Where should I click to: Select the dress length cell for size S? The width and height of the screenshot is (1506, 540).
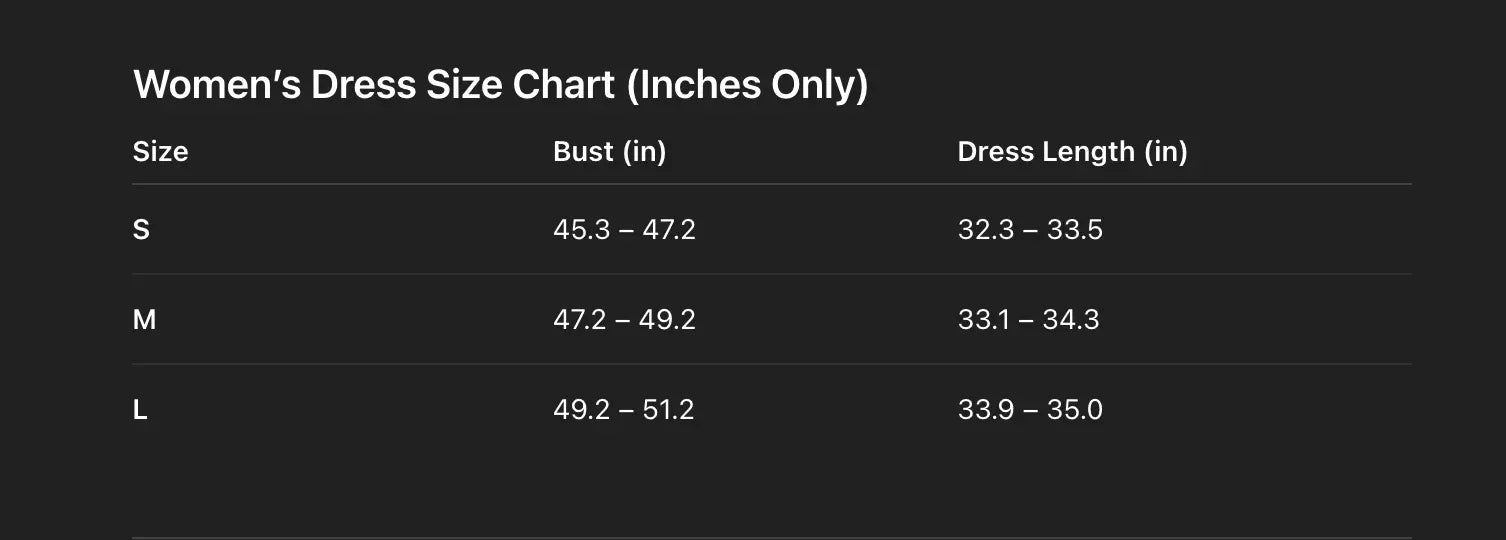[1030, 230]
